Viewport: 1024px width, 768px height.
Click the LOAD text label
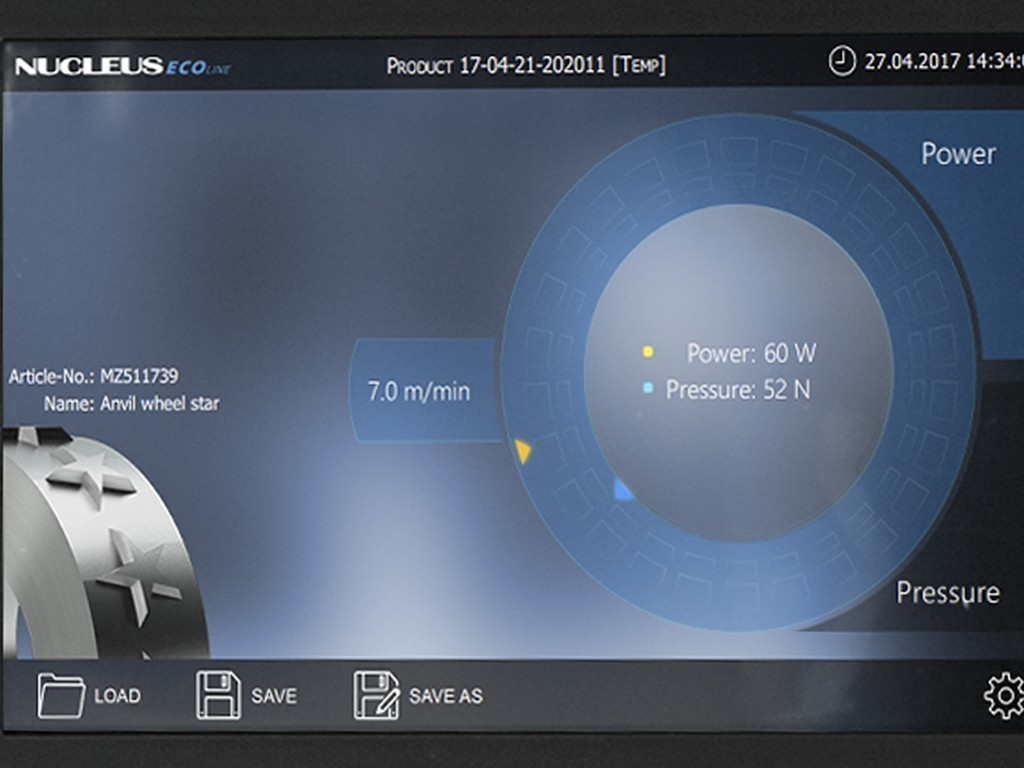point(118,696)
